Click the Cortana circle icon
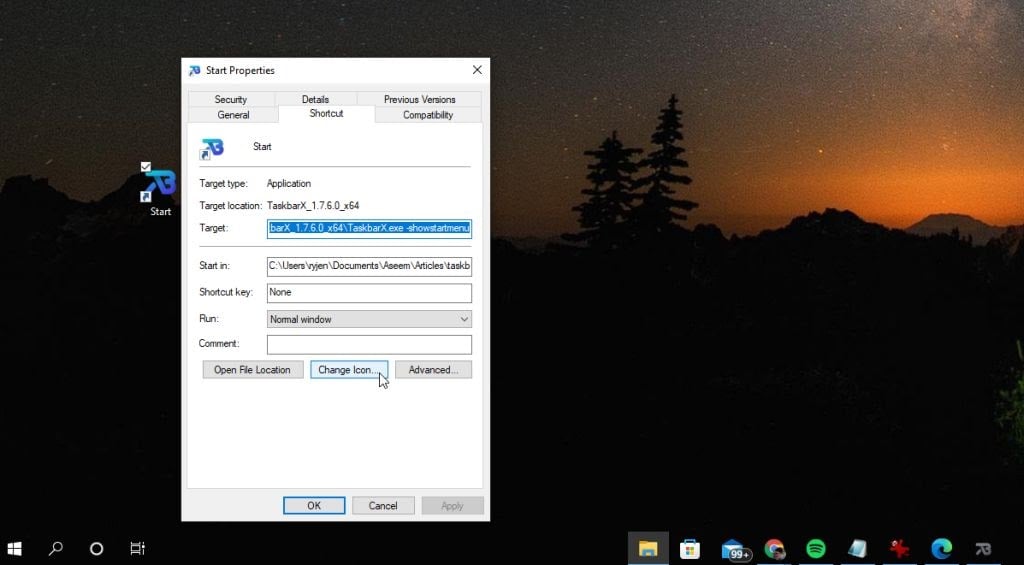Image resolution: width=1024 pixels, height=565 pixels. tap(97, 549)
